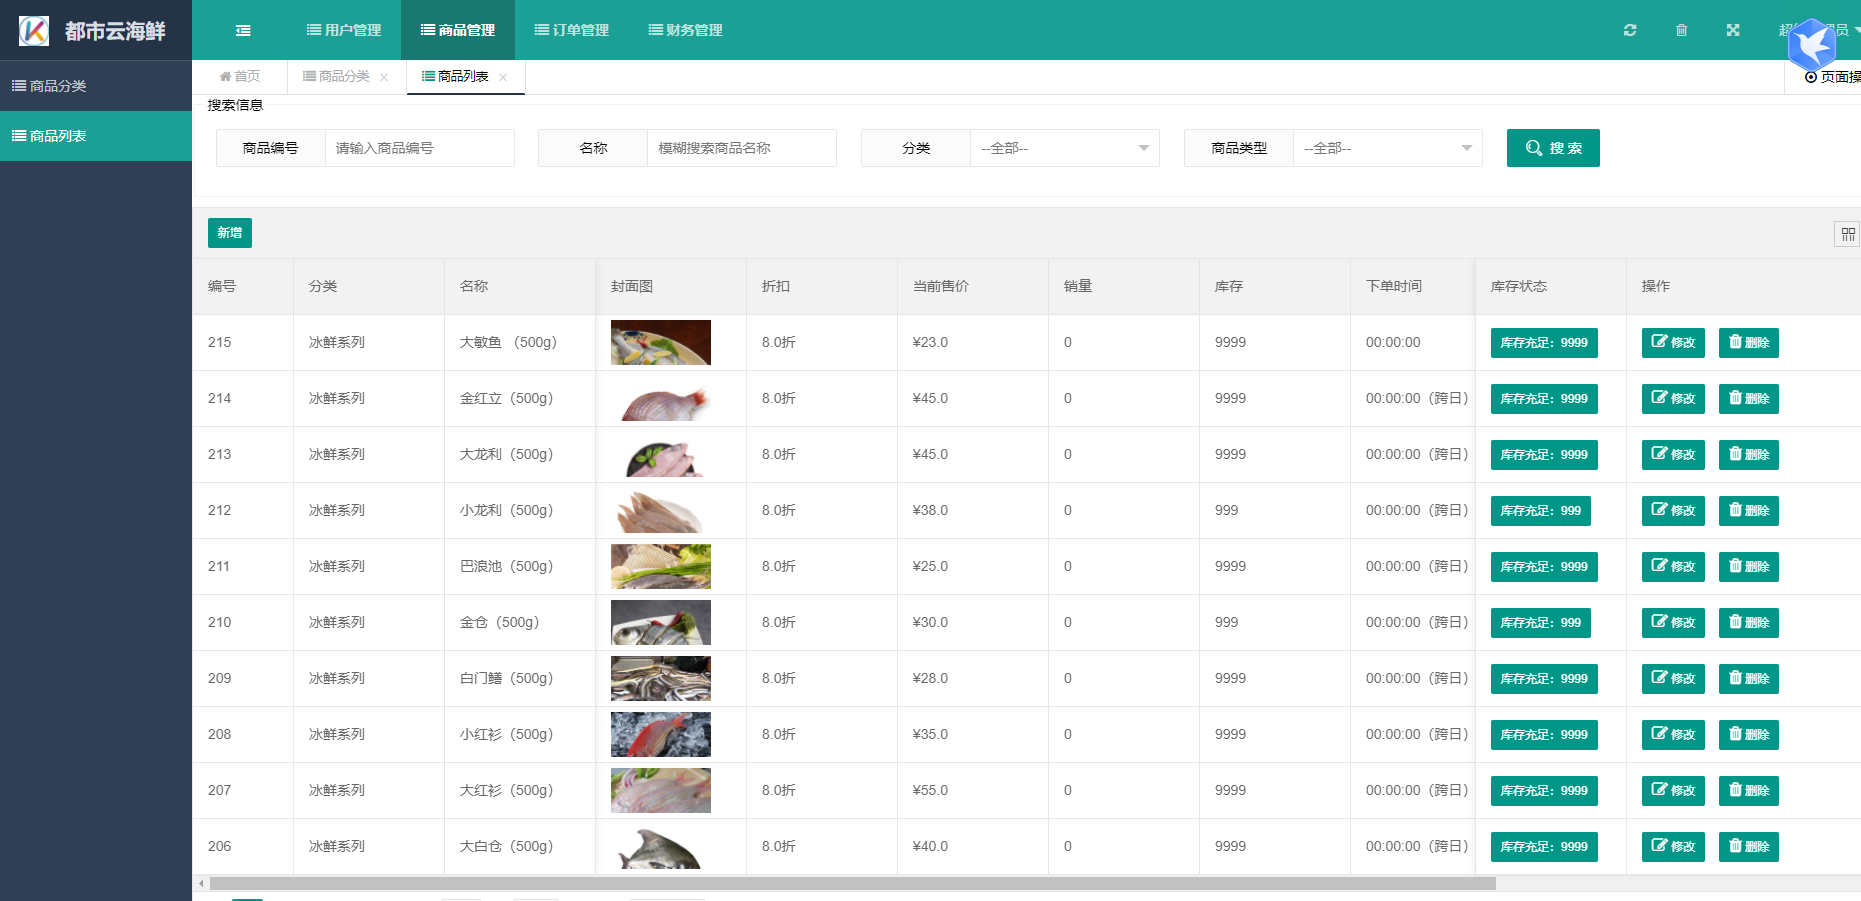Image resolution: width=1861 pixels, height=901 pixels.
Task: Edit product 215 大敏鱼
Action: [x=1672, y=342]
